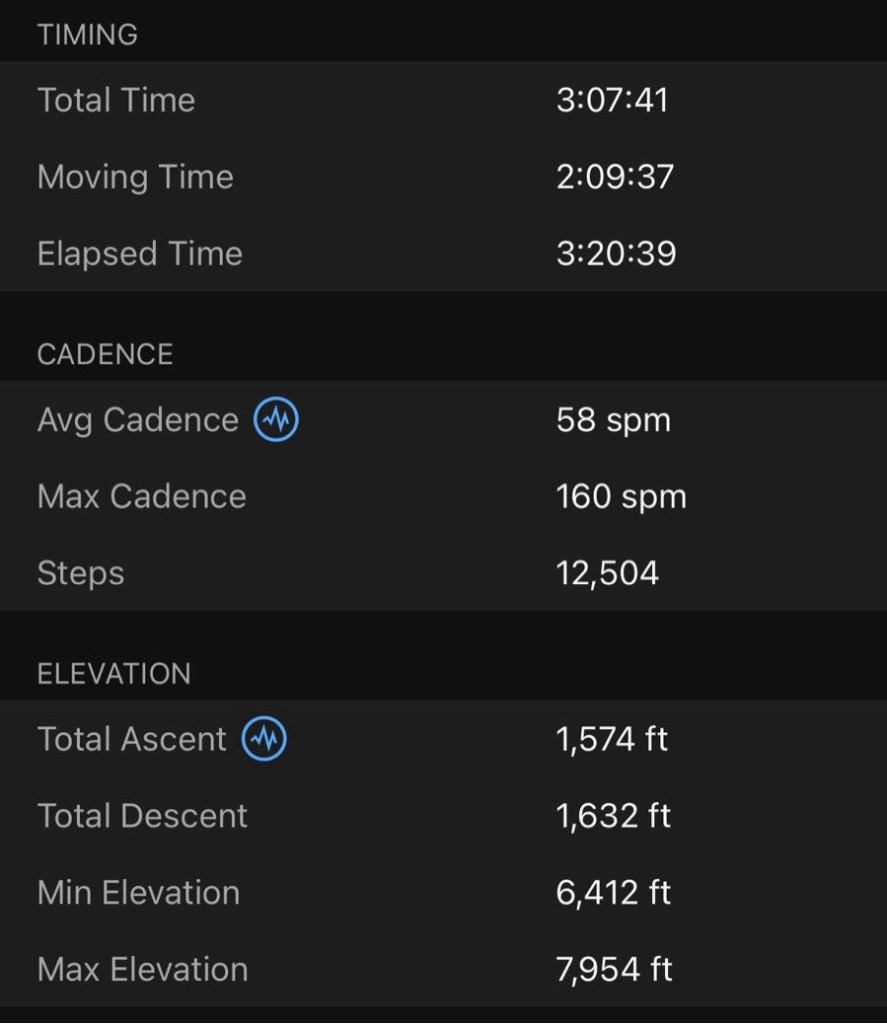Select the Total Time row label
The width and height of the screenshot is (887, 1024).
tap(116, 100)
